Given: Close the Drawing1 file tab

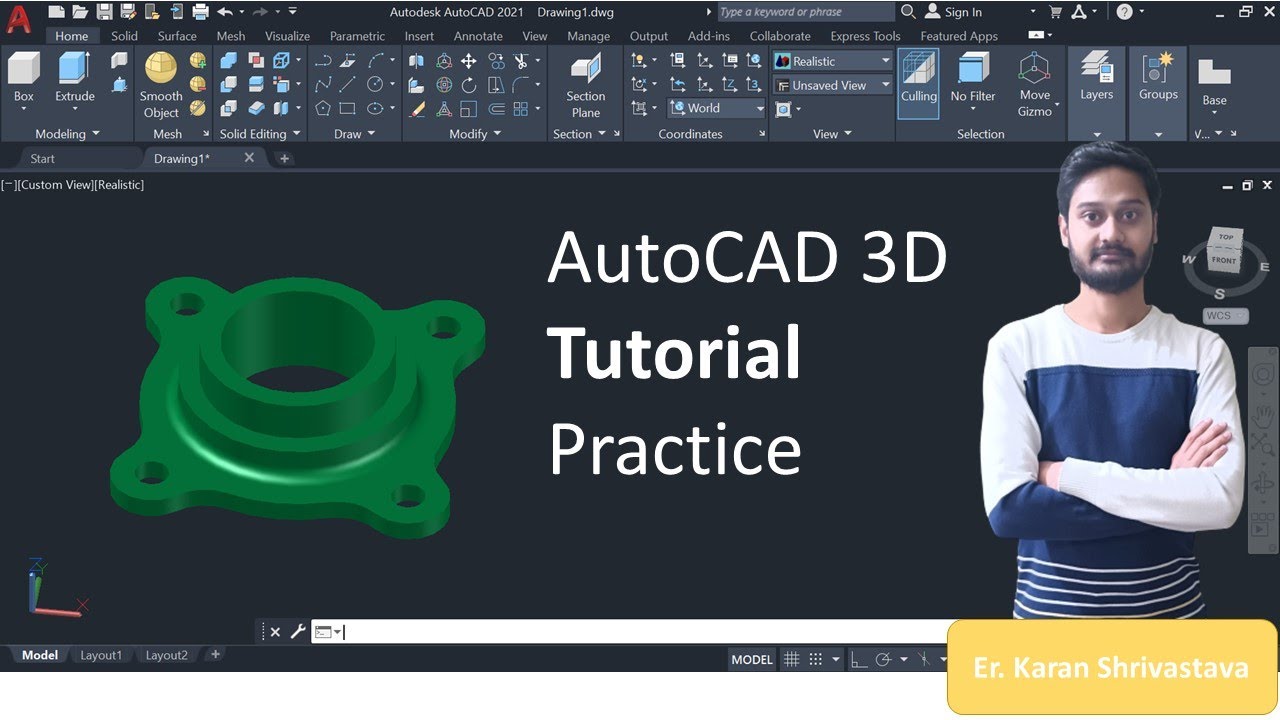Looking at the screenshot, I should click(249, 158).
